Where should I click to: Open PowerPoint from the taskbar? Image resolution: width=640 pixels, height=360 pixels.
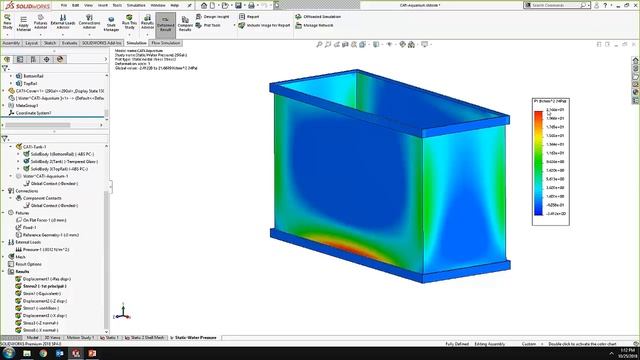tap(92, 353)
